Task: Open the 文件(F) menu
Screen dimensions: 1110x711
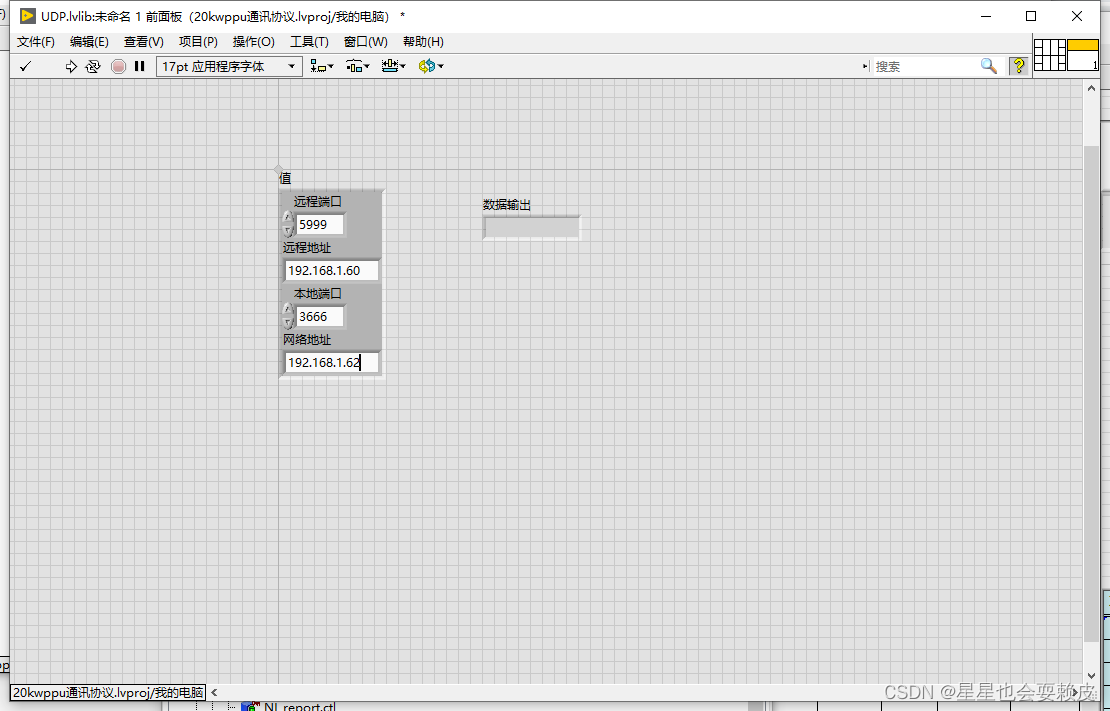Action: click(x=35, y=42)
